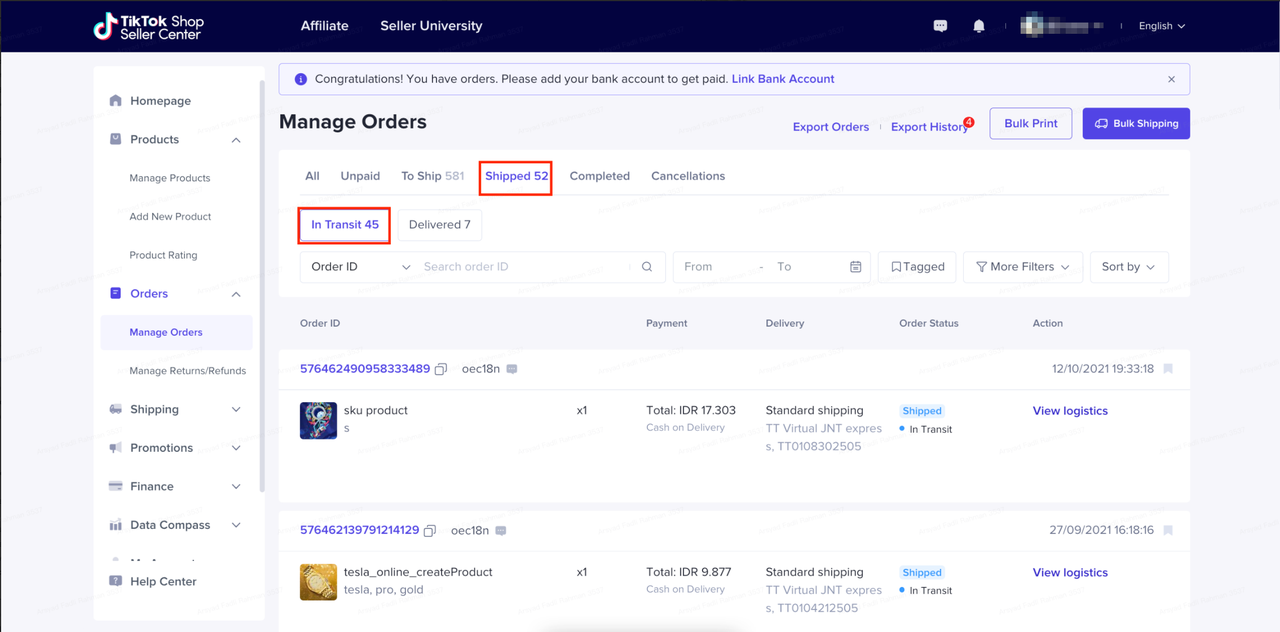This screenshot has width=1280, height=632.
Task: Open the Sort by dropdown
Action: click(x=1128, y=267)
